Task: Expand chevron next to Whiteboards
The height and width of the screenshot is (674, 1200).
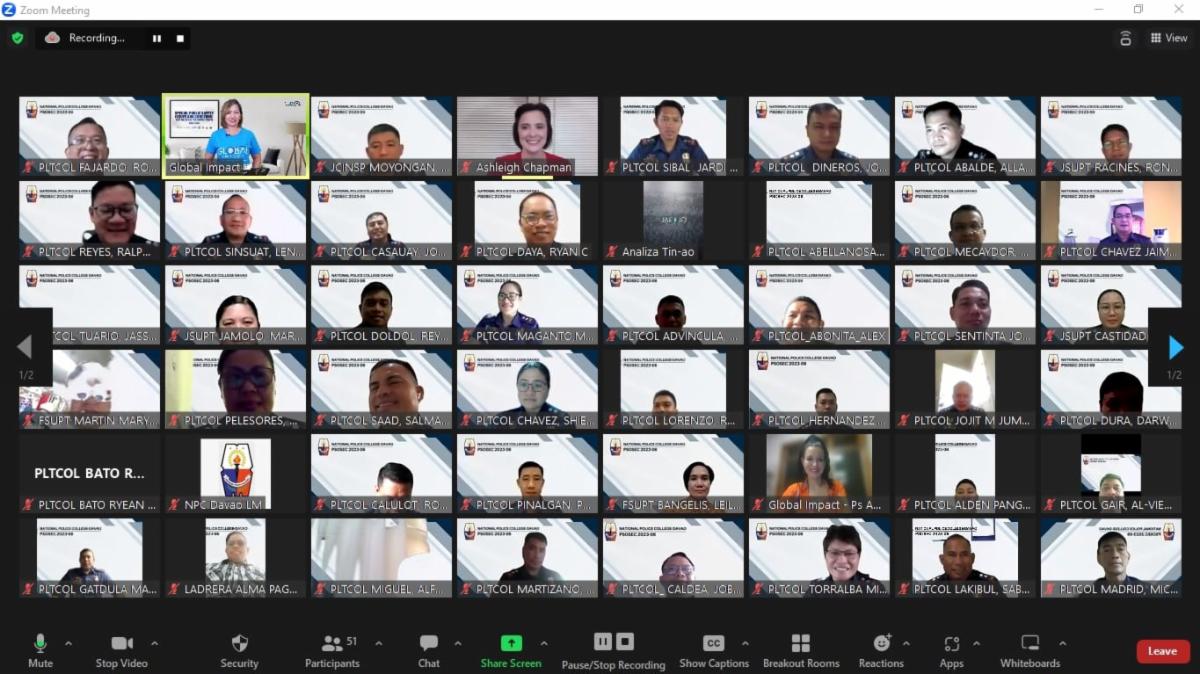Action: point(1062,643)
